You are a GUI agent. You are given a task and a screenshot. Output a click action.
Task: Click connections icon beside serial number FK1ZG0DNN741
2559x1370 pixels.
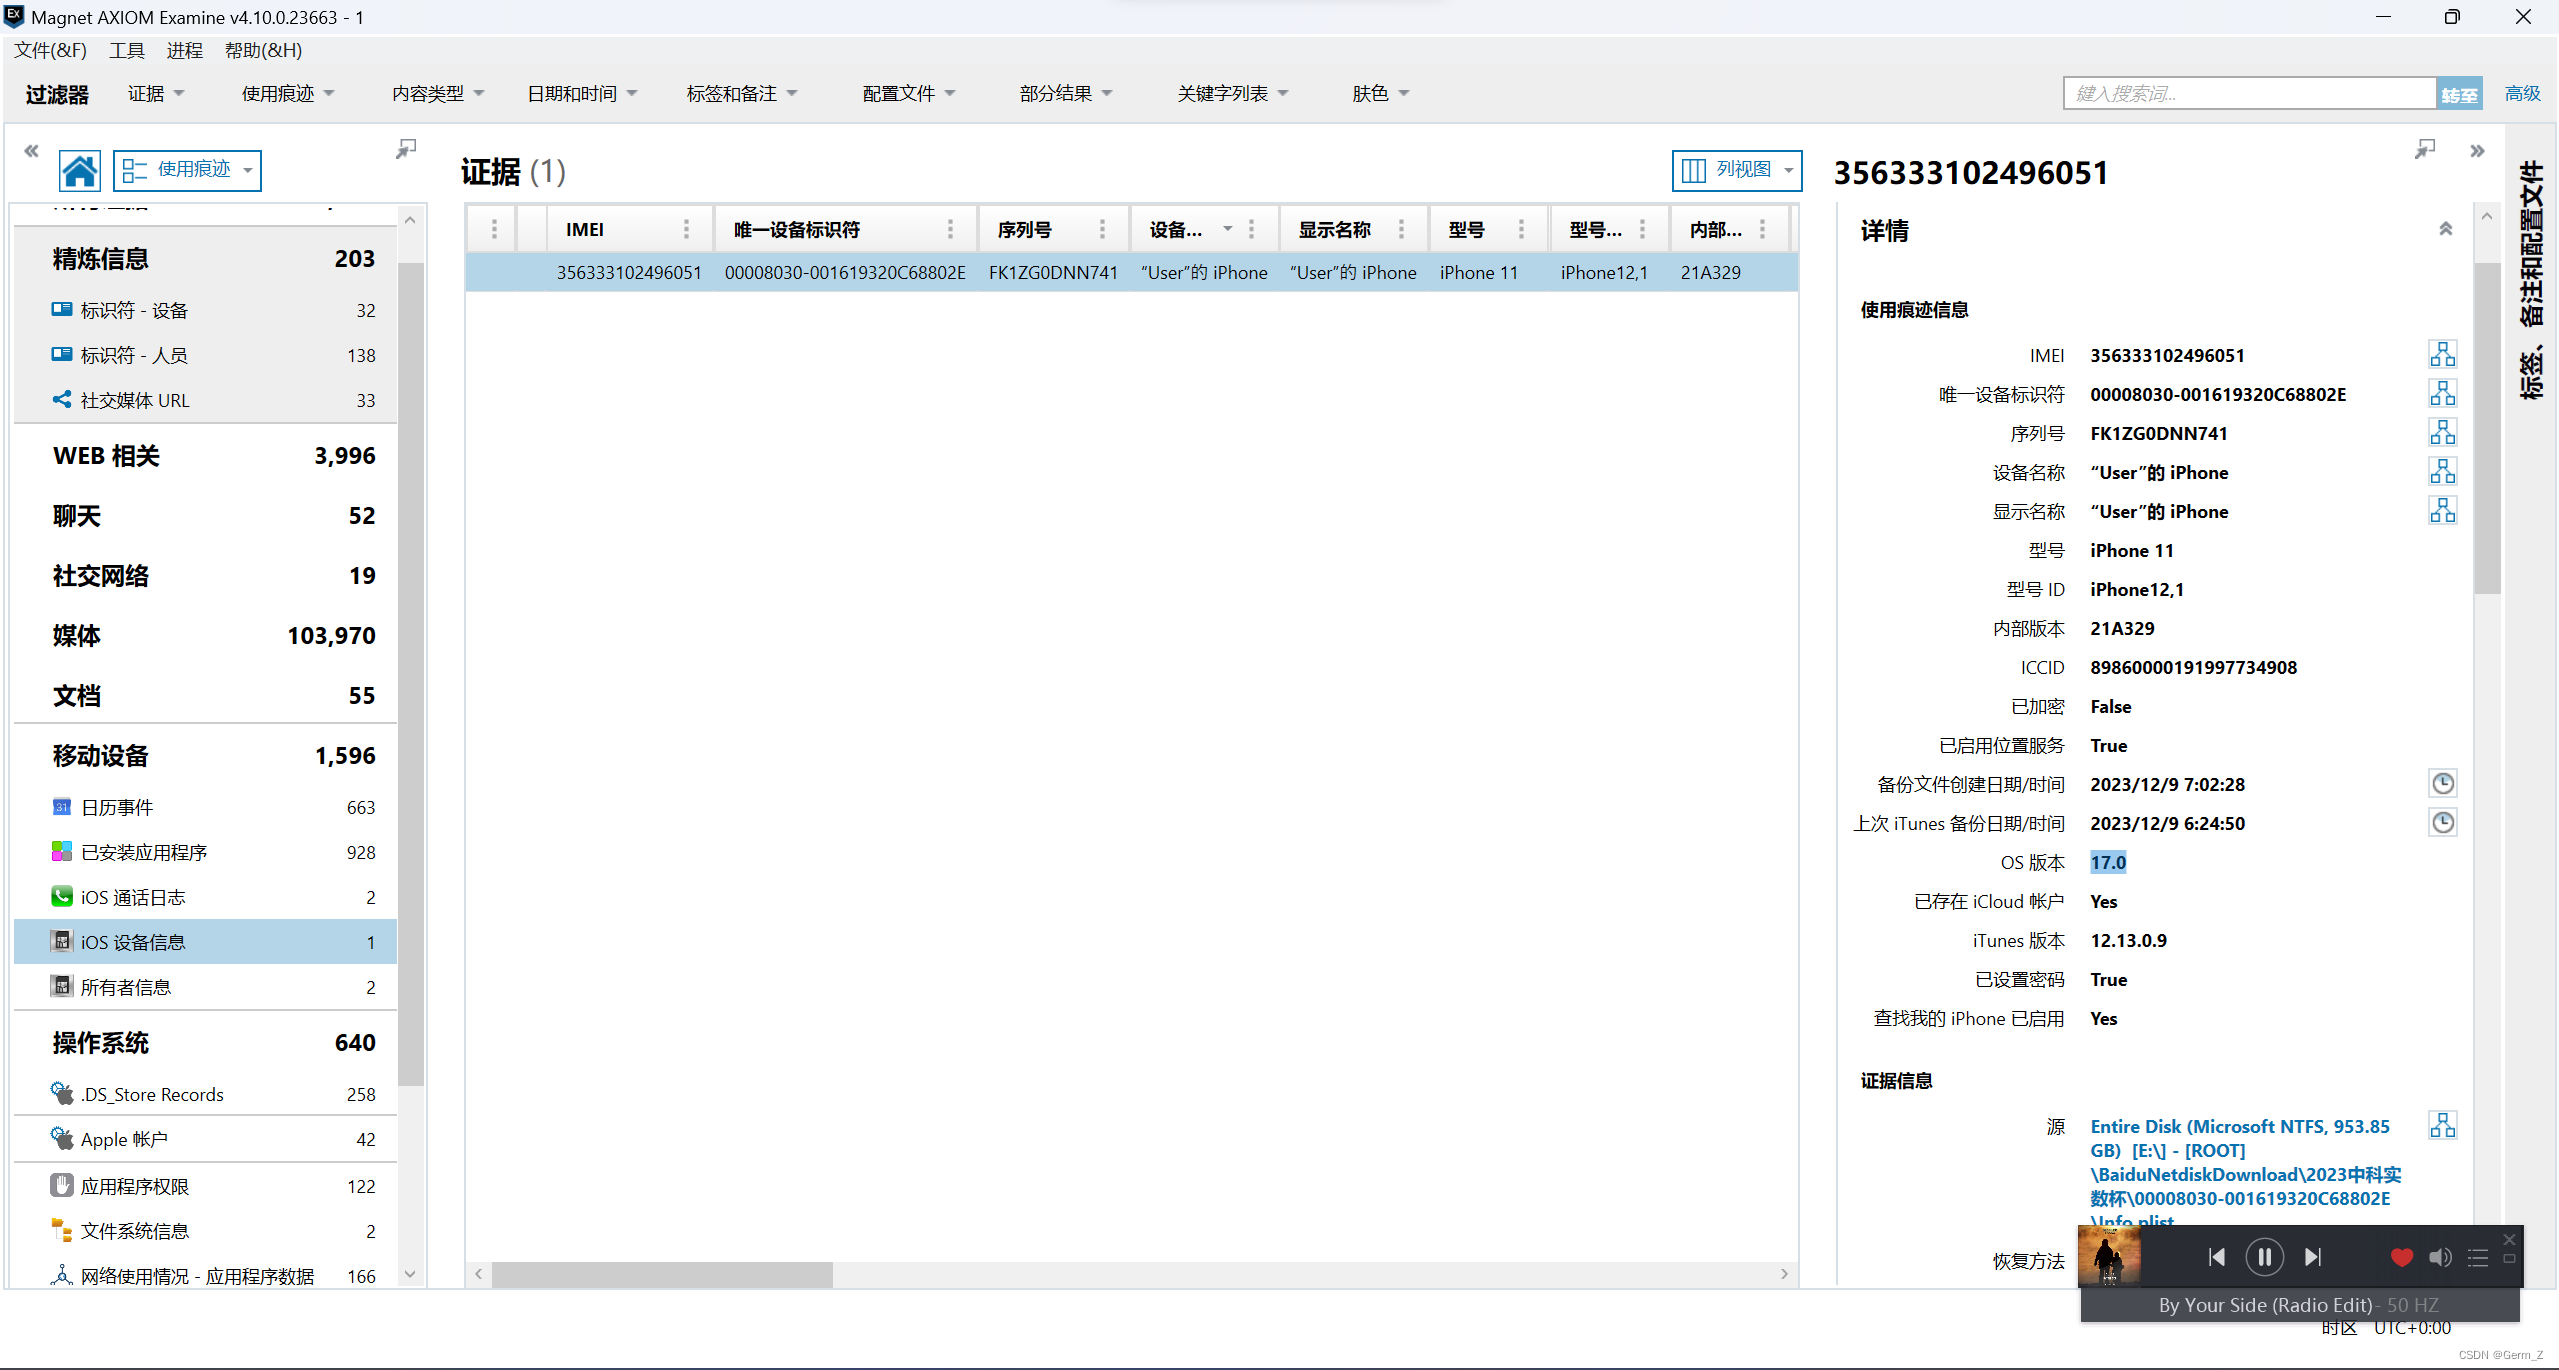click(x=2442, y=433)
